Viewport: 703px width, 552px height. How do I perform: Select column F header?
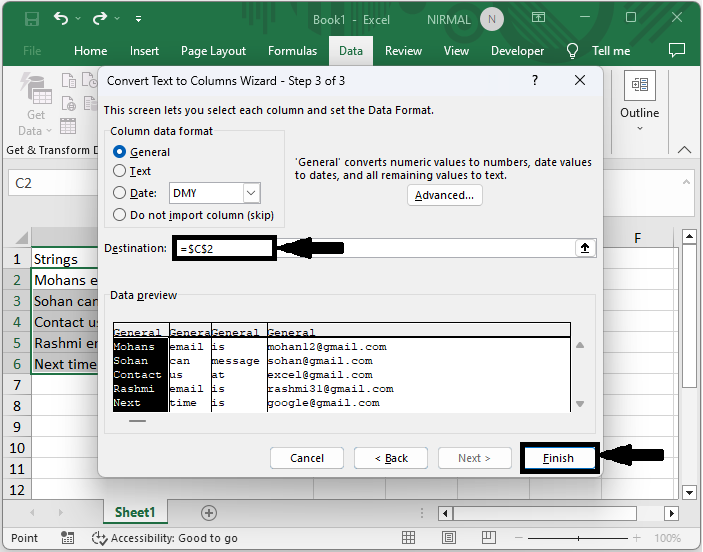pyautogui.click(x=638, y=238)
